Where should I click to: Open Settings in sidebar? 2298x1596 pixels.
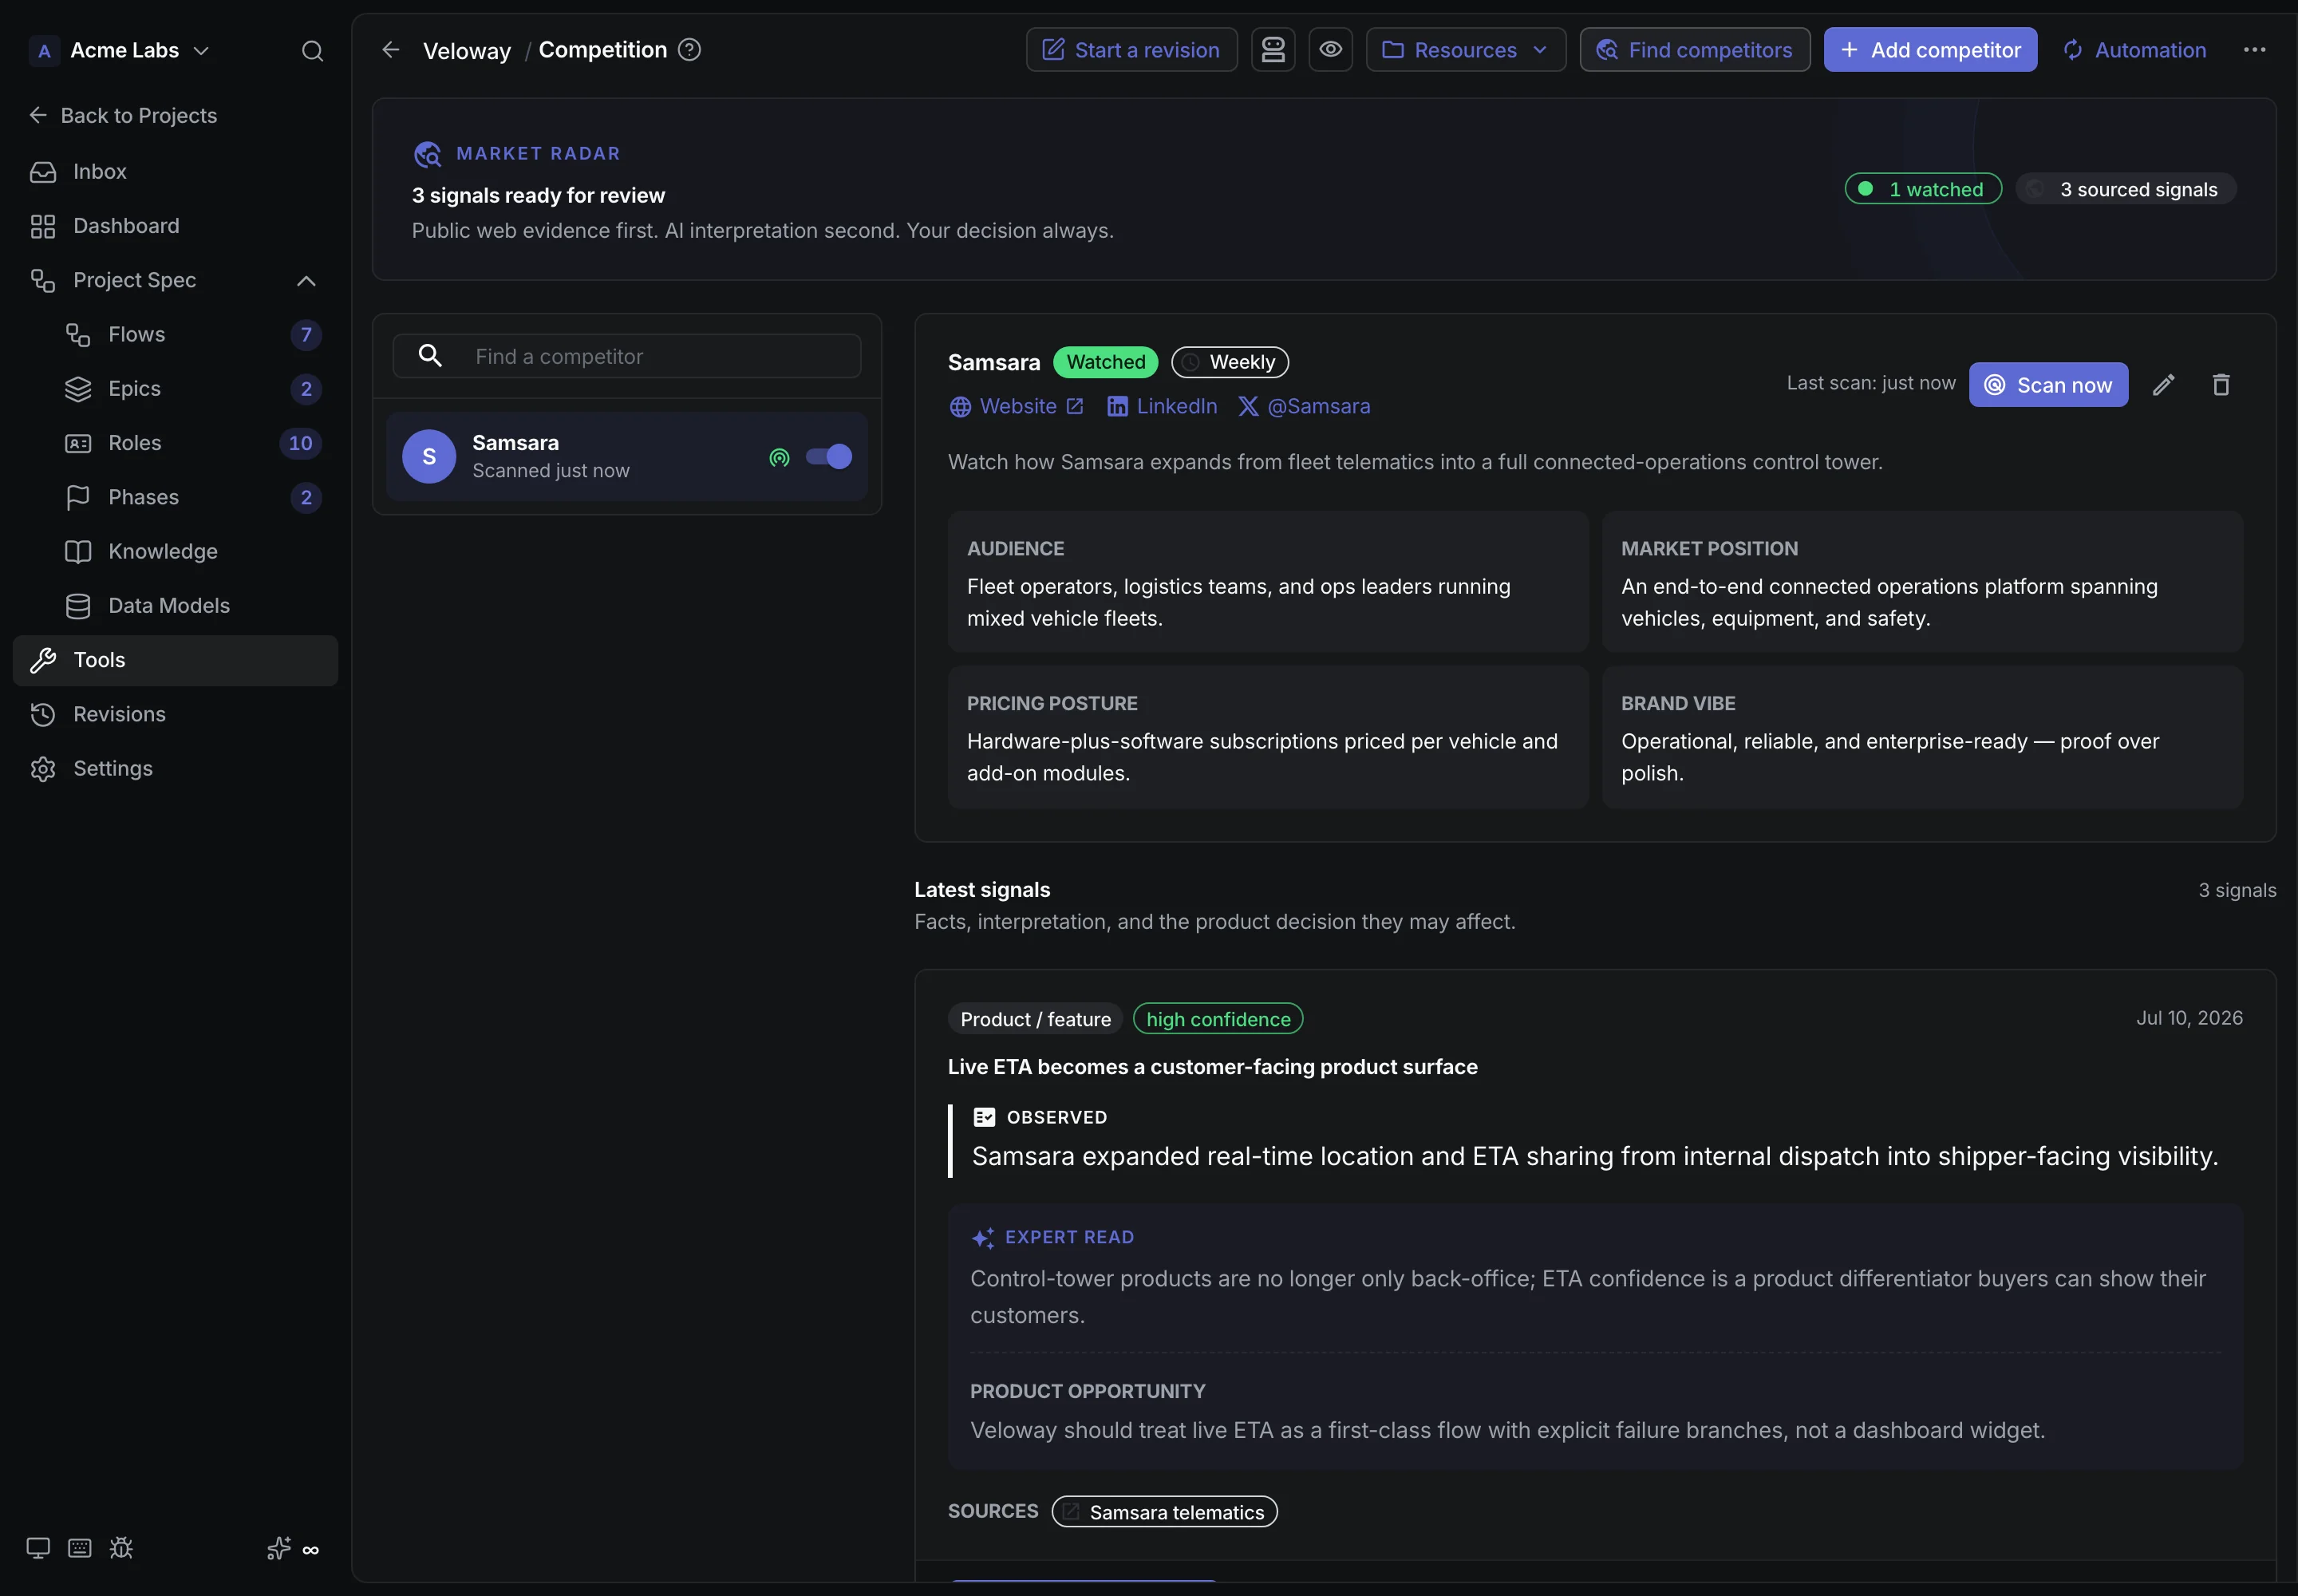tap(176, 768)
